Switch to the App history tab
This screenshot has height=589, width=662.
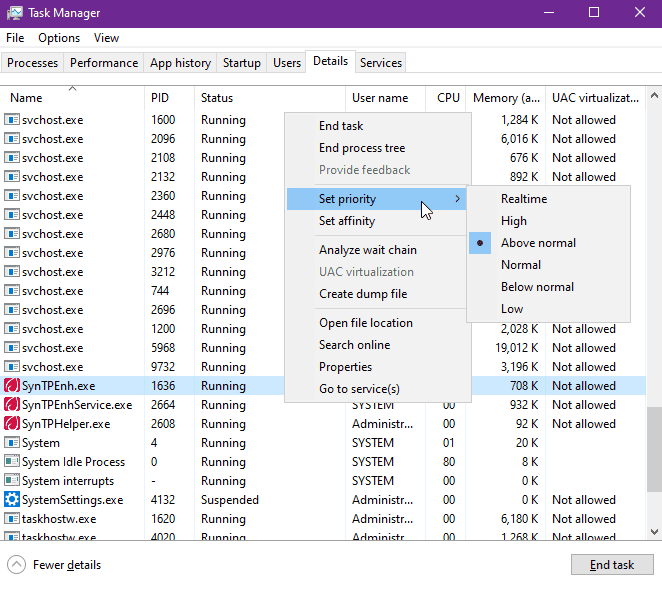coord(180,62)
